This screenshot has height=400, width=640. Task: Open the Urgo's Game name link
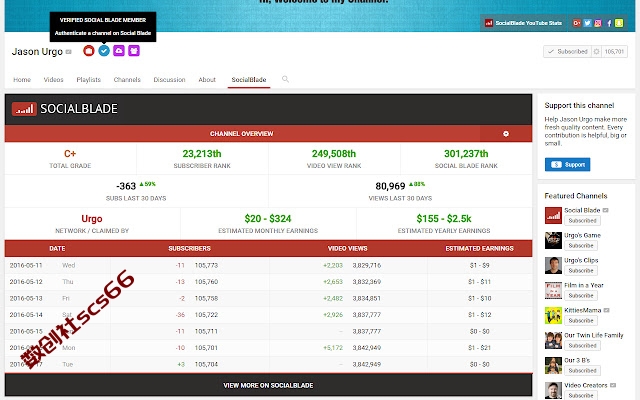[x=582, y=235]
